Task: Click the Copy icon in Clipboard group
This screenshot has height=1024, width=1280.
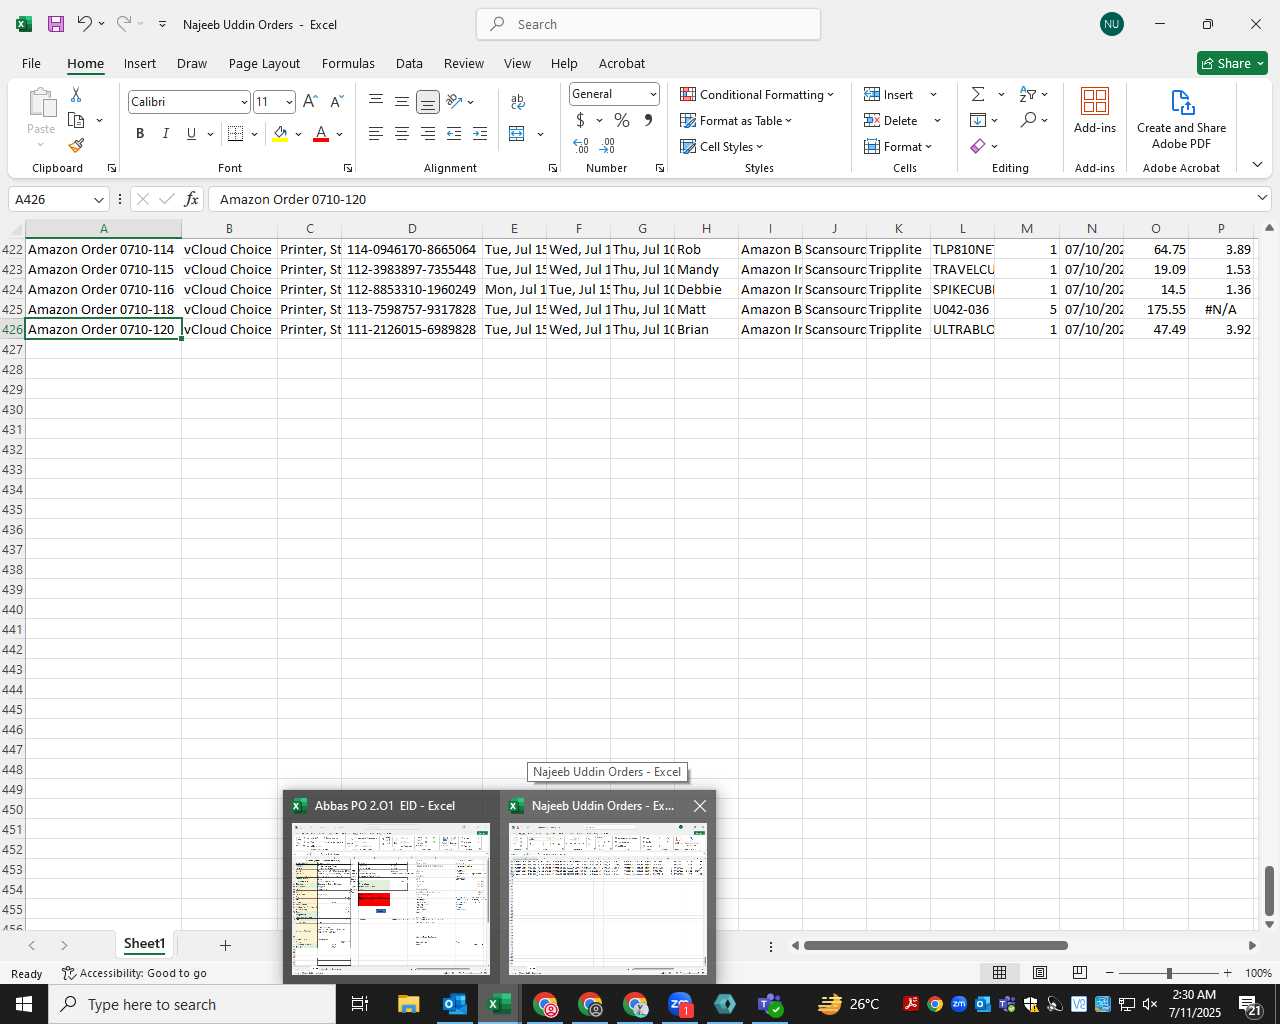Action: (76, 120)
